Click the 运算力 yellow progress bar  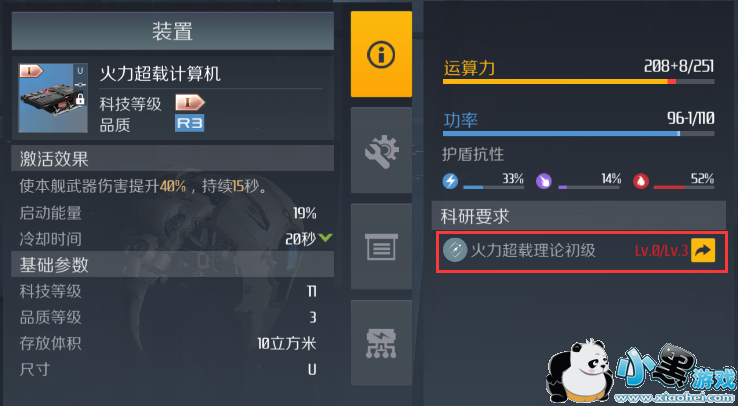pyautogui.click(x=578, y=81)
